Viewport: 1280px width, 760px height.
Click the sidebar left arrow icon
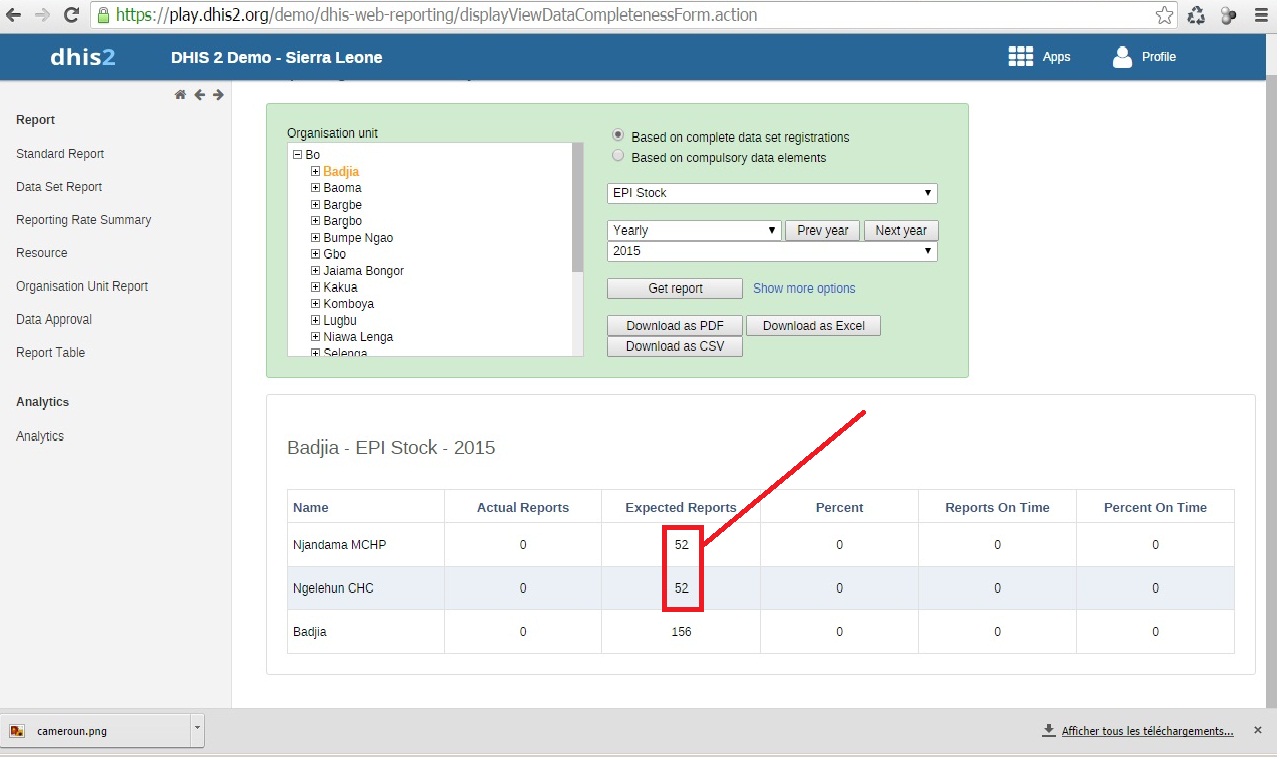(199, 95)
